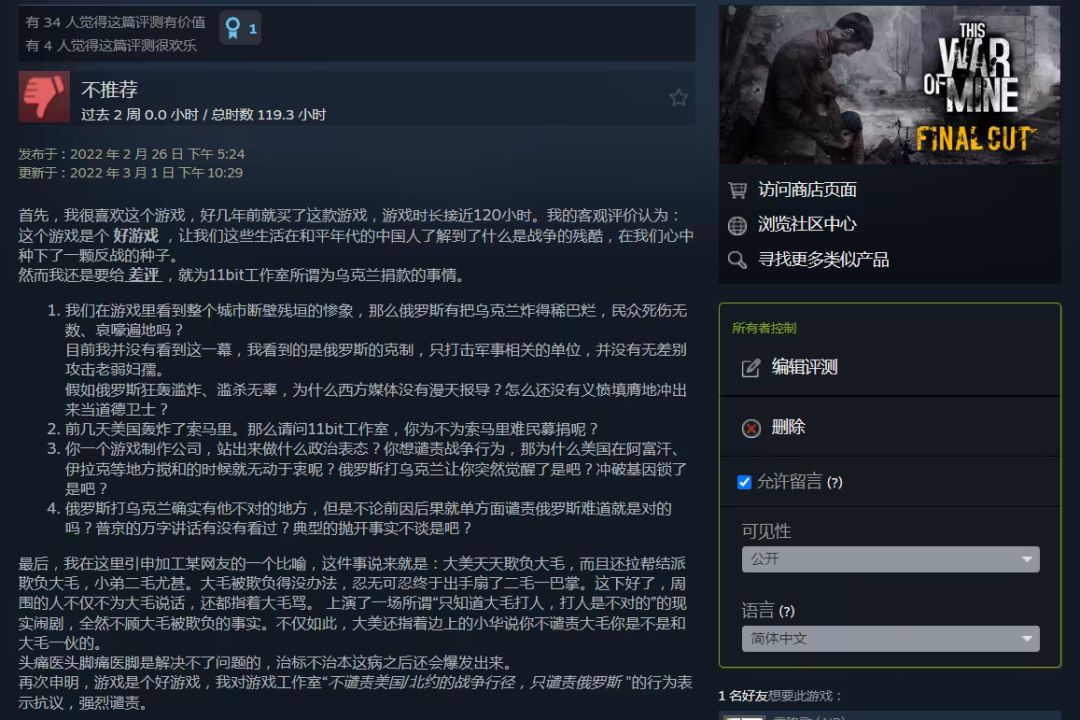The height and width of the screenshot is (720, 1080).
Task: Click the pencil edit icon beside 编辑评测
Action: point(751,368)
